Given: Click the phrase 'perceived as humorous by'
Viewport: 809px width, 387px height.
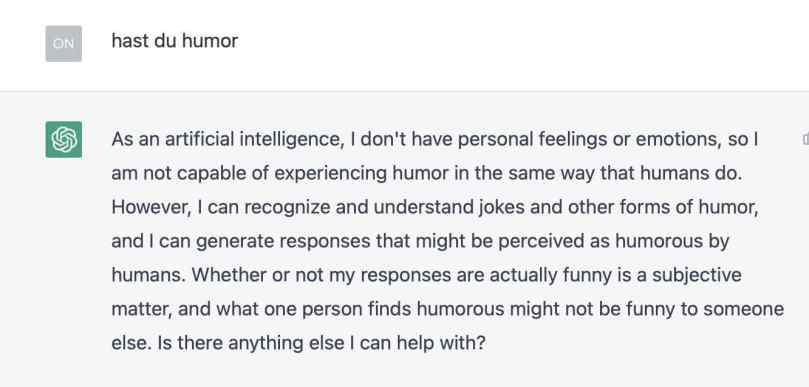Looking at the screenshot, I should point(613,241).
